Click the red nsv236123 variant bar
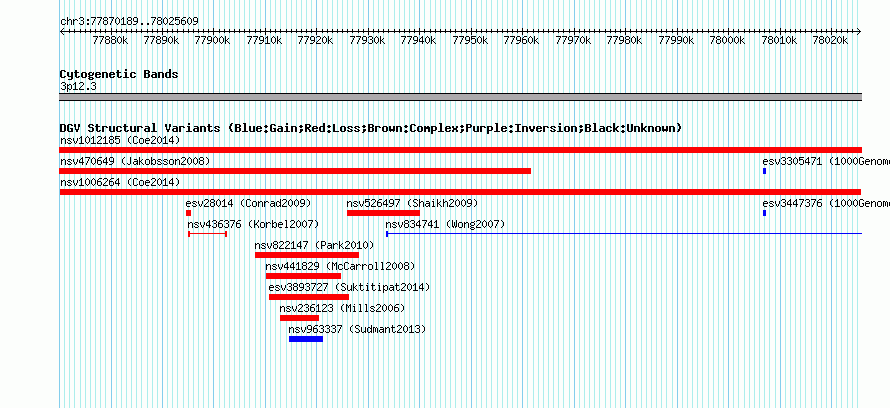Image resolution: width=890 pixels, height=408 pixels. 299,318
